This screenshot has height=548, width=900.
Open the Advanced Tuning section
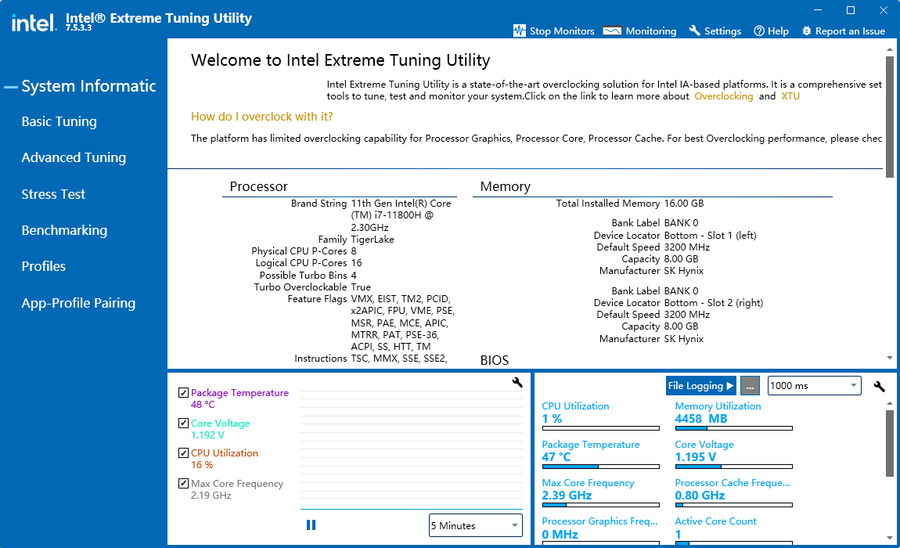pyautogui.click(x=74, y=158)
